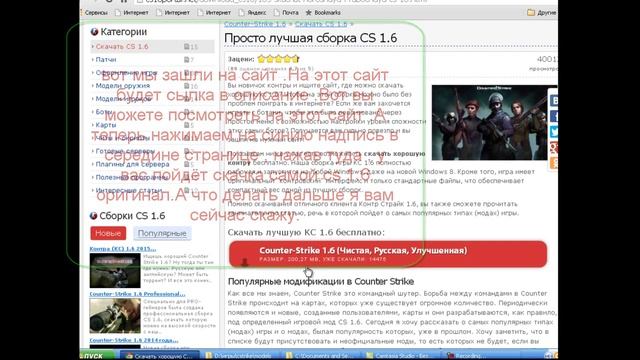The height and width of the screenshot is (360, 640).
Task: Click the Популярные модификации в Counter Strike heading
Action: pyautogui.click(x=321, y=281)
